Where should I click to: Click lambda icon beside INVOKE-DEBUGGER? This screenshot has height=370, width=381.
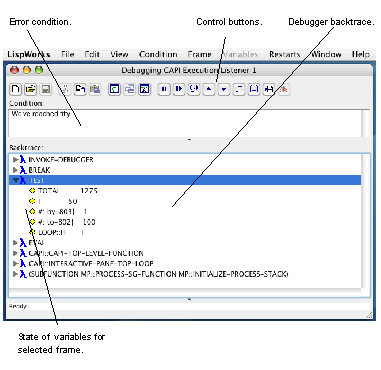[x=23, y=160]
